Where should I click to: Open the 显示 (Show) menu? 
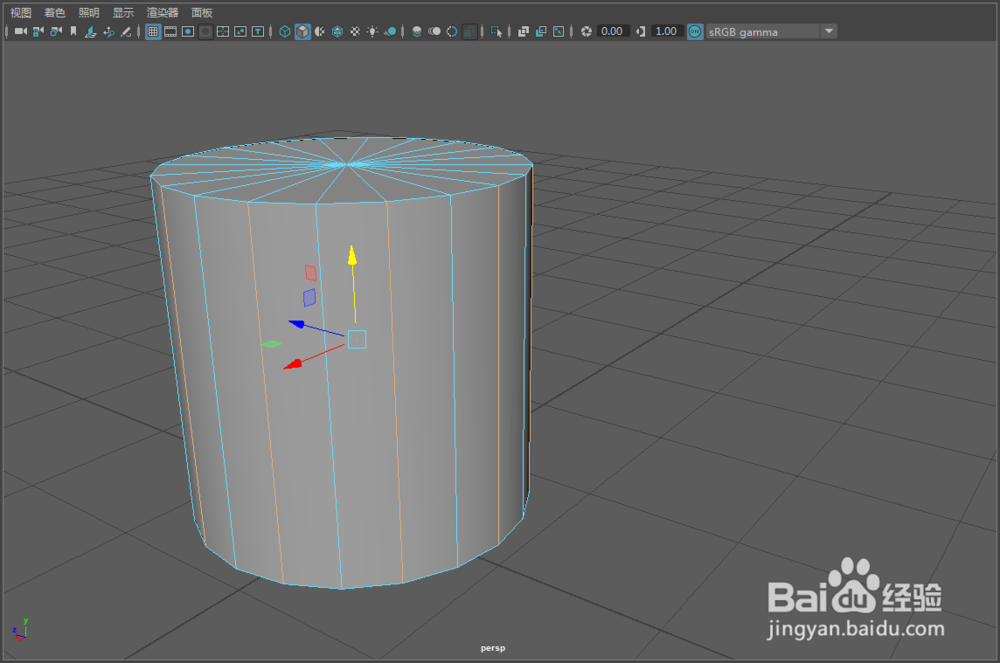123,13
